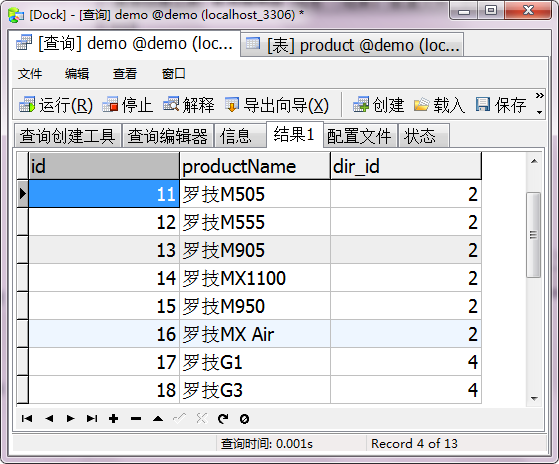The height and width of the screenshot is (464, 559).
Task: Click the edit record triangle icon
Action: 158,418
